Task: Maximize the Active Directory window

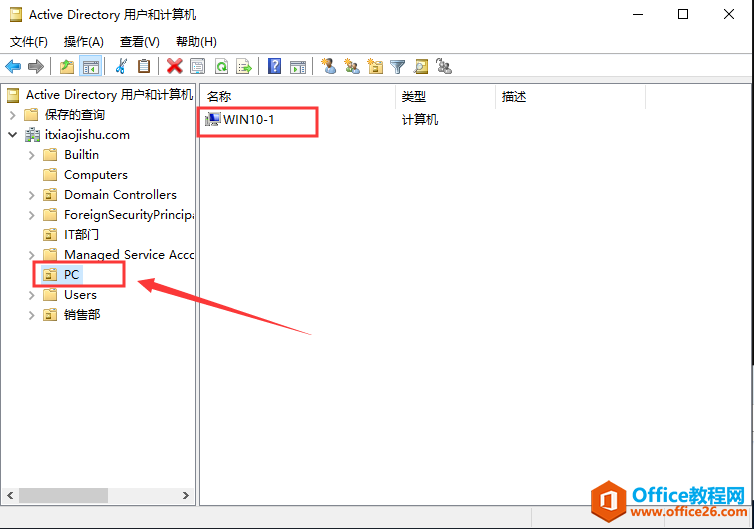Action: [x=683, y=14]
